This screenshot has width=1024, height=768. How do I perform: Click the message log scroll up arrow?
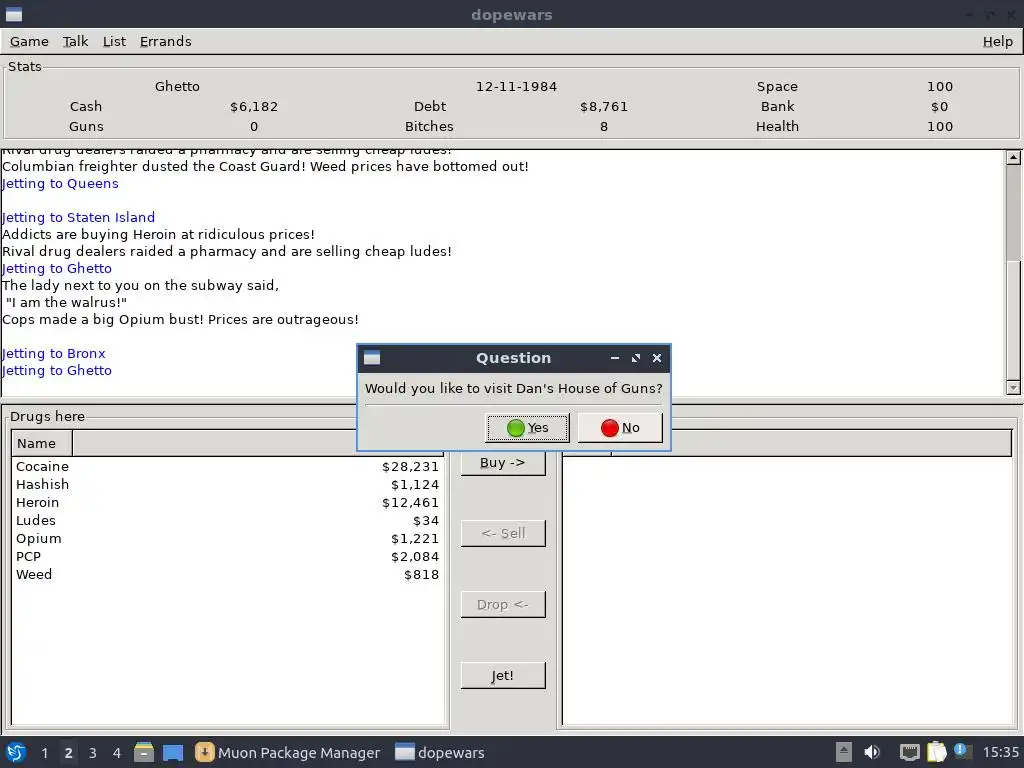pyautogui.click(x=1013, y=157)
